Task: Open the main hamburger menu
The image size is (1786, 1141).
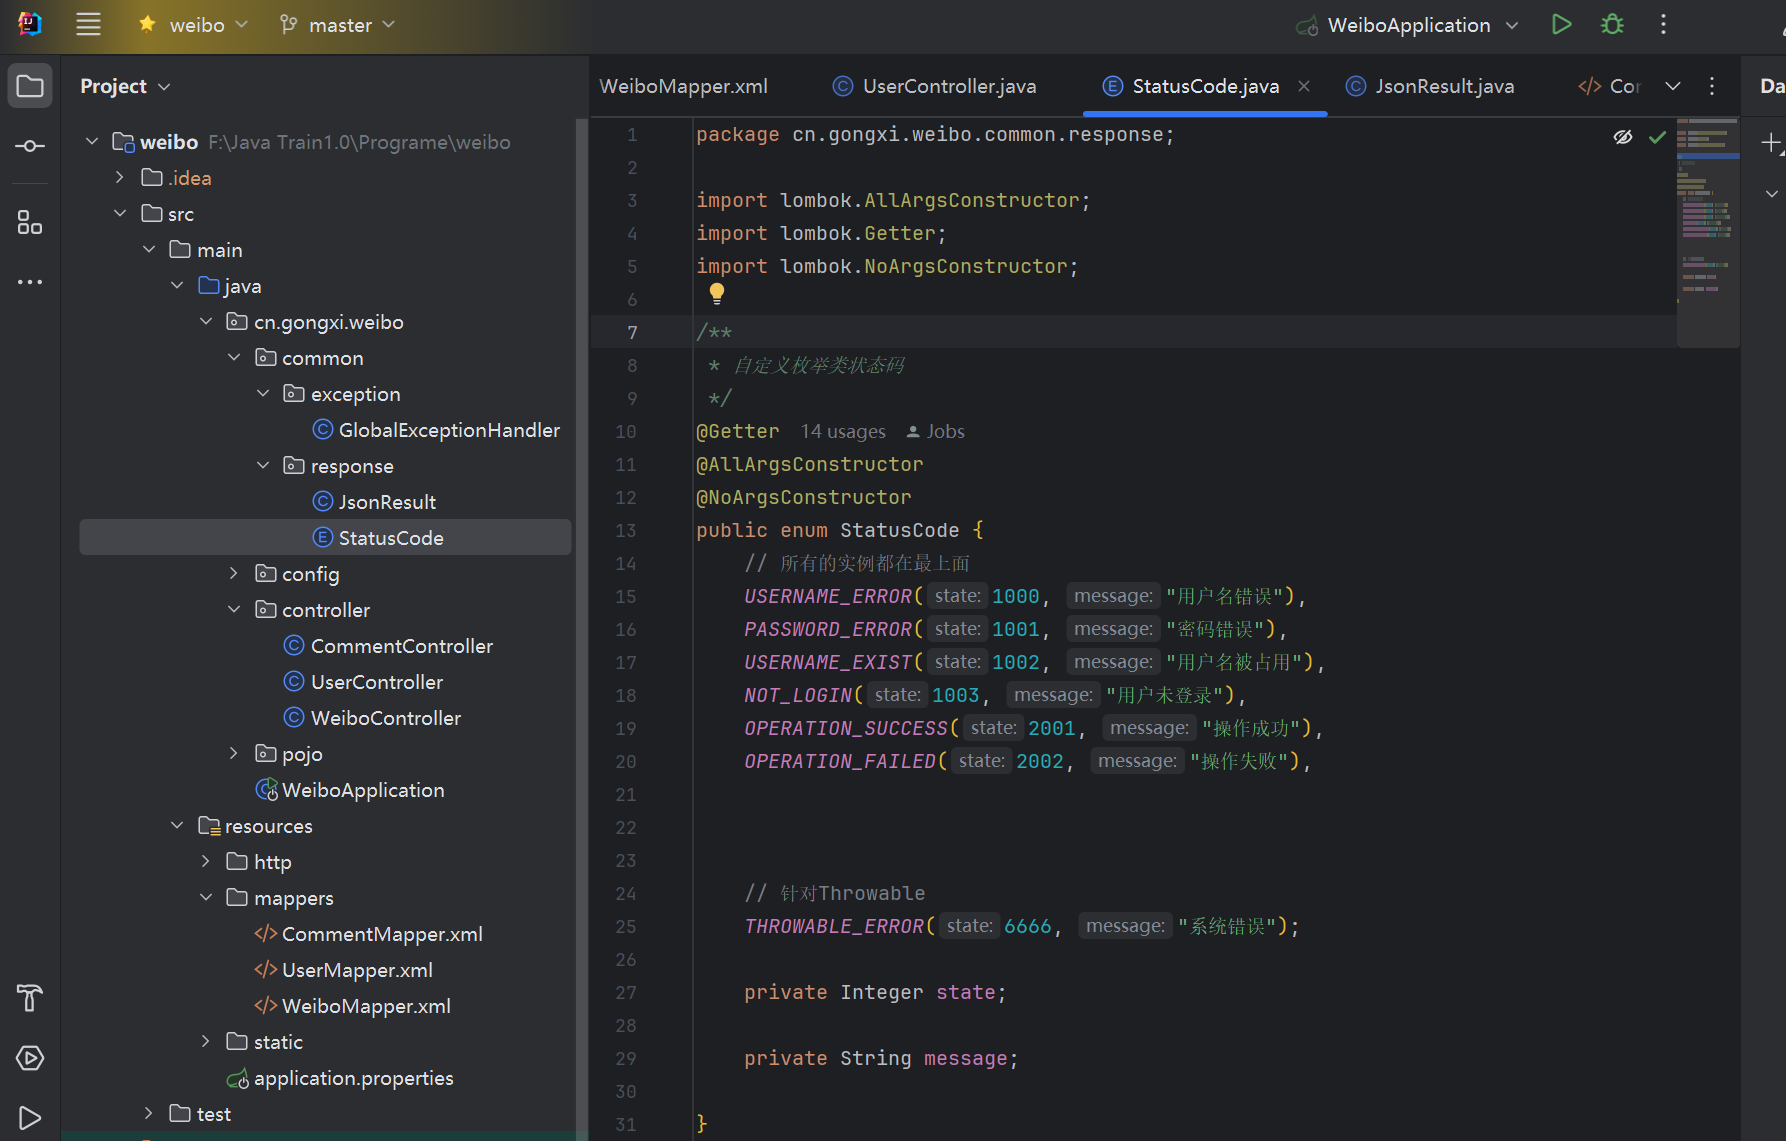Action: coord(88,25)
